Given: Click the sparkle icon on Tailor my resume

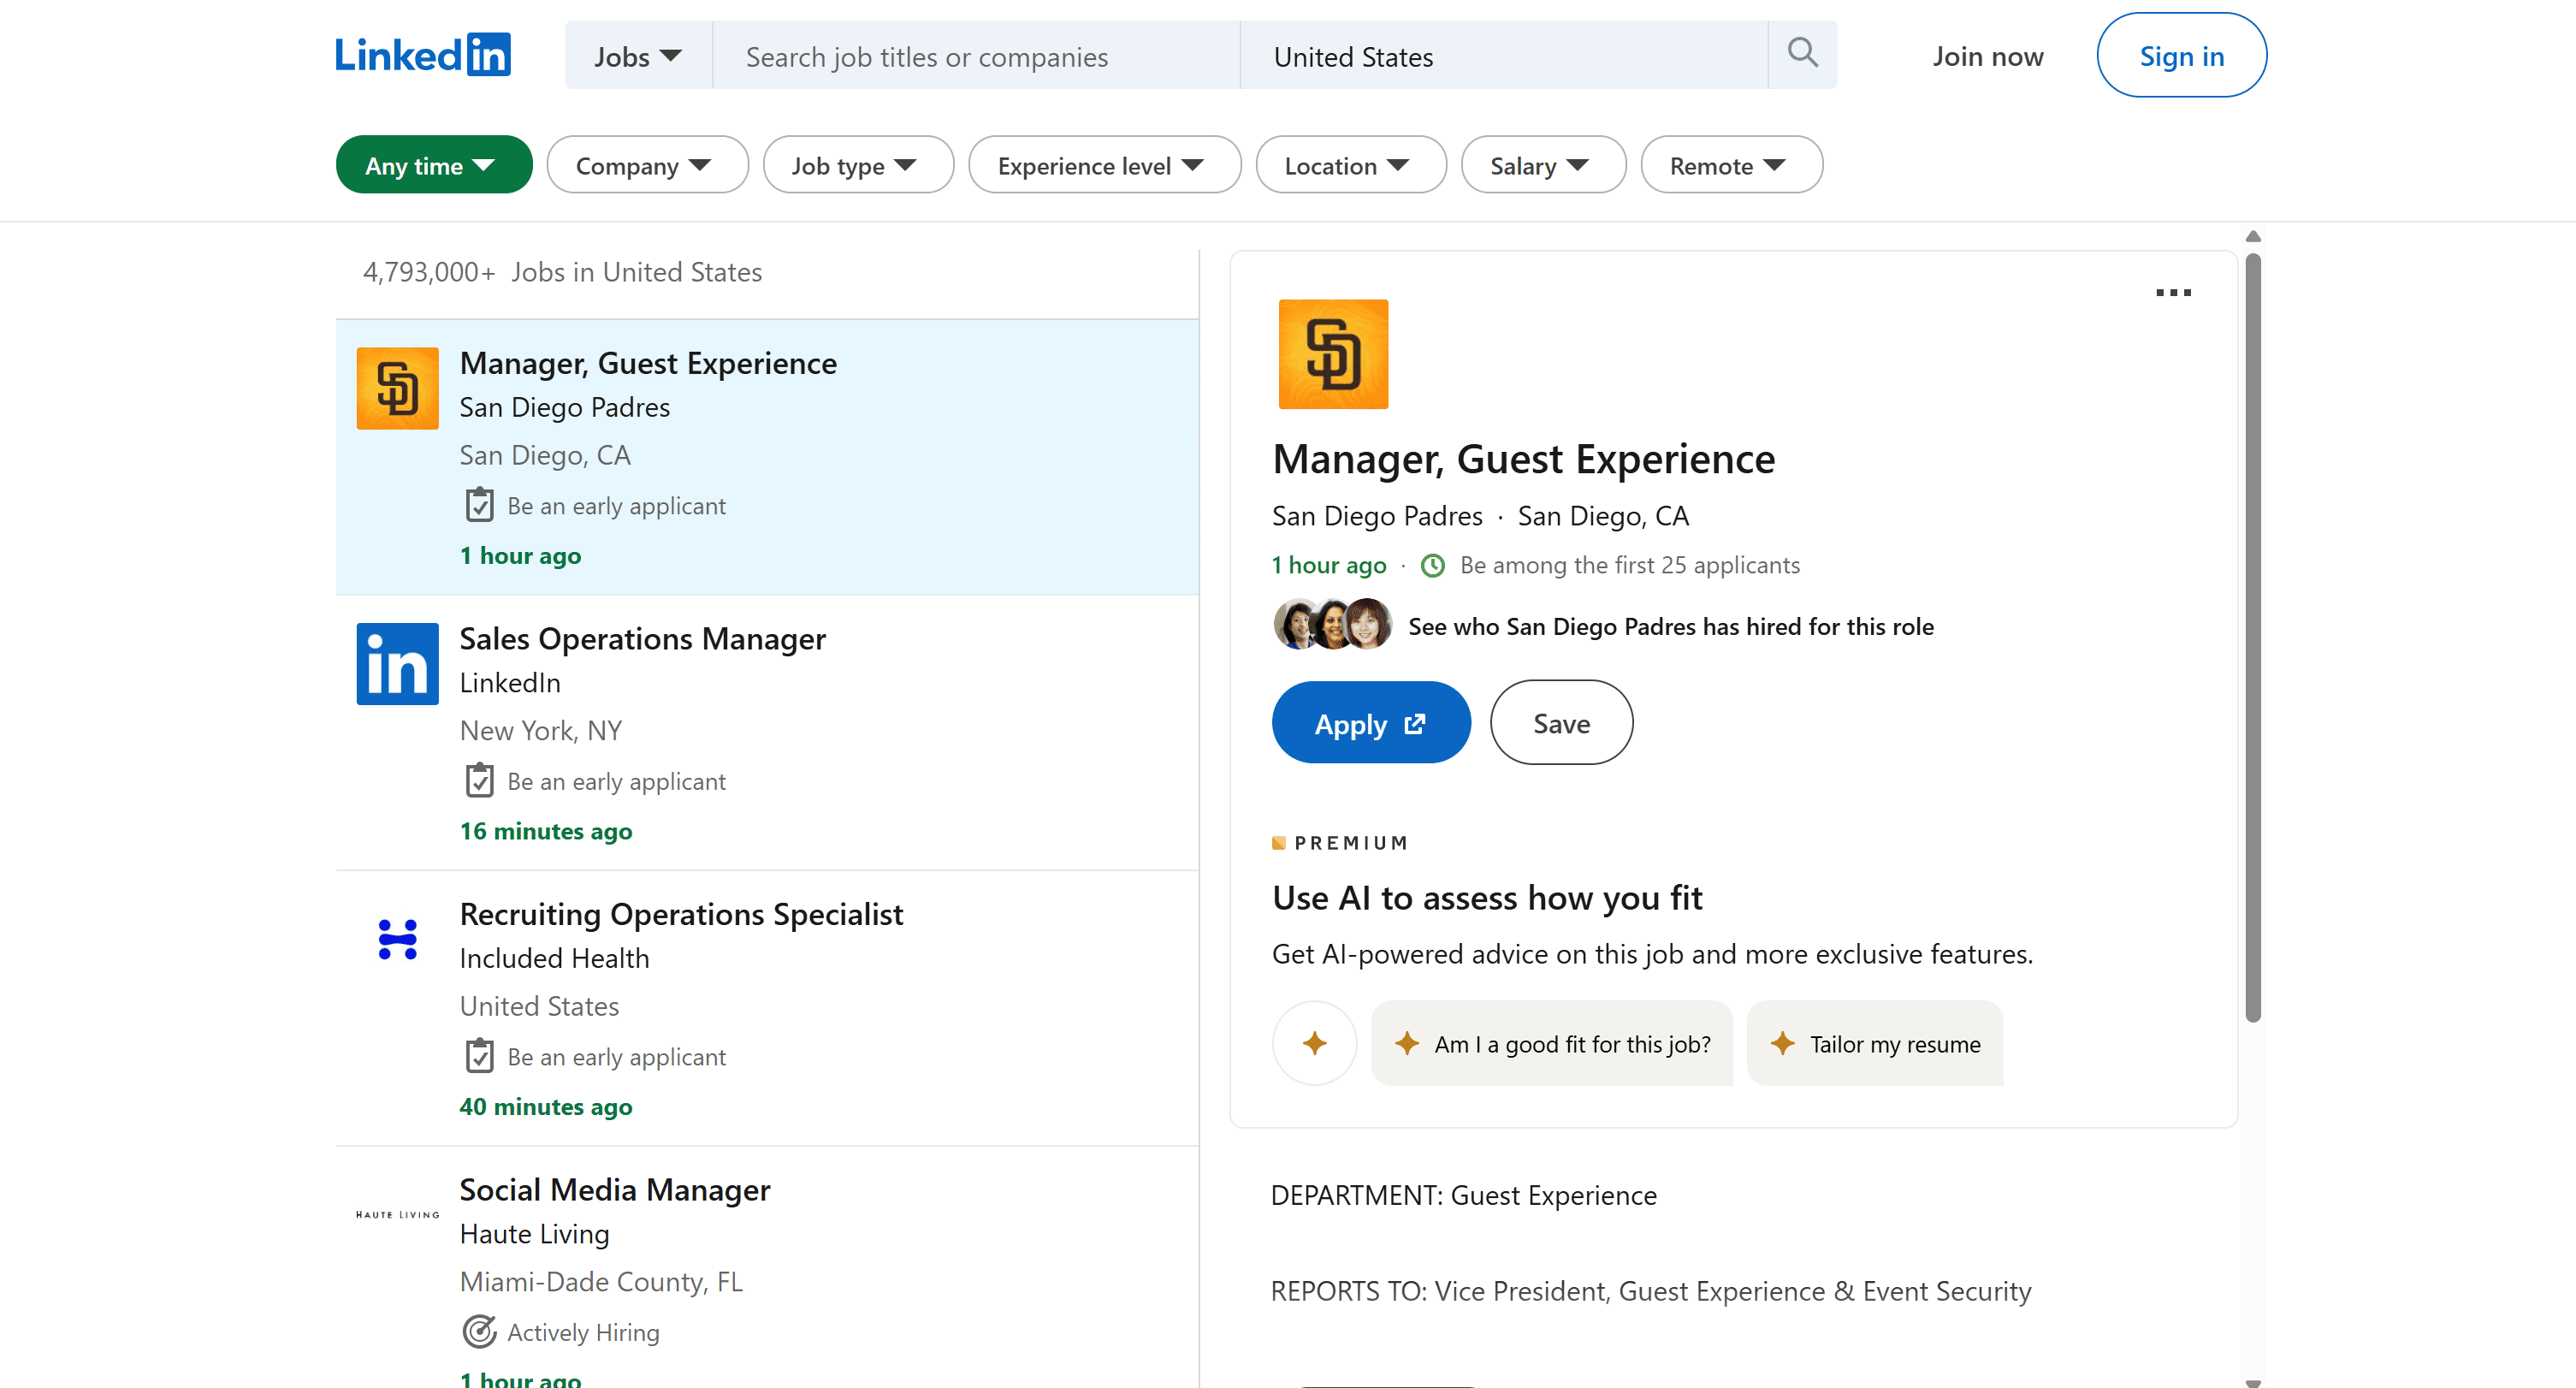Looking at the screenshot, I should [x=1784, y=1043].
